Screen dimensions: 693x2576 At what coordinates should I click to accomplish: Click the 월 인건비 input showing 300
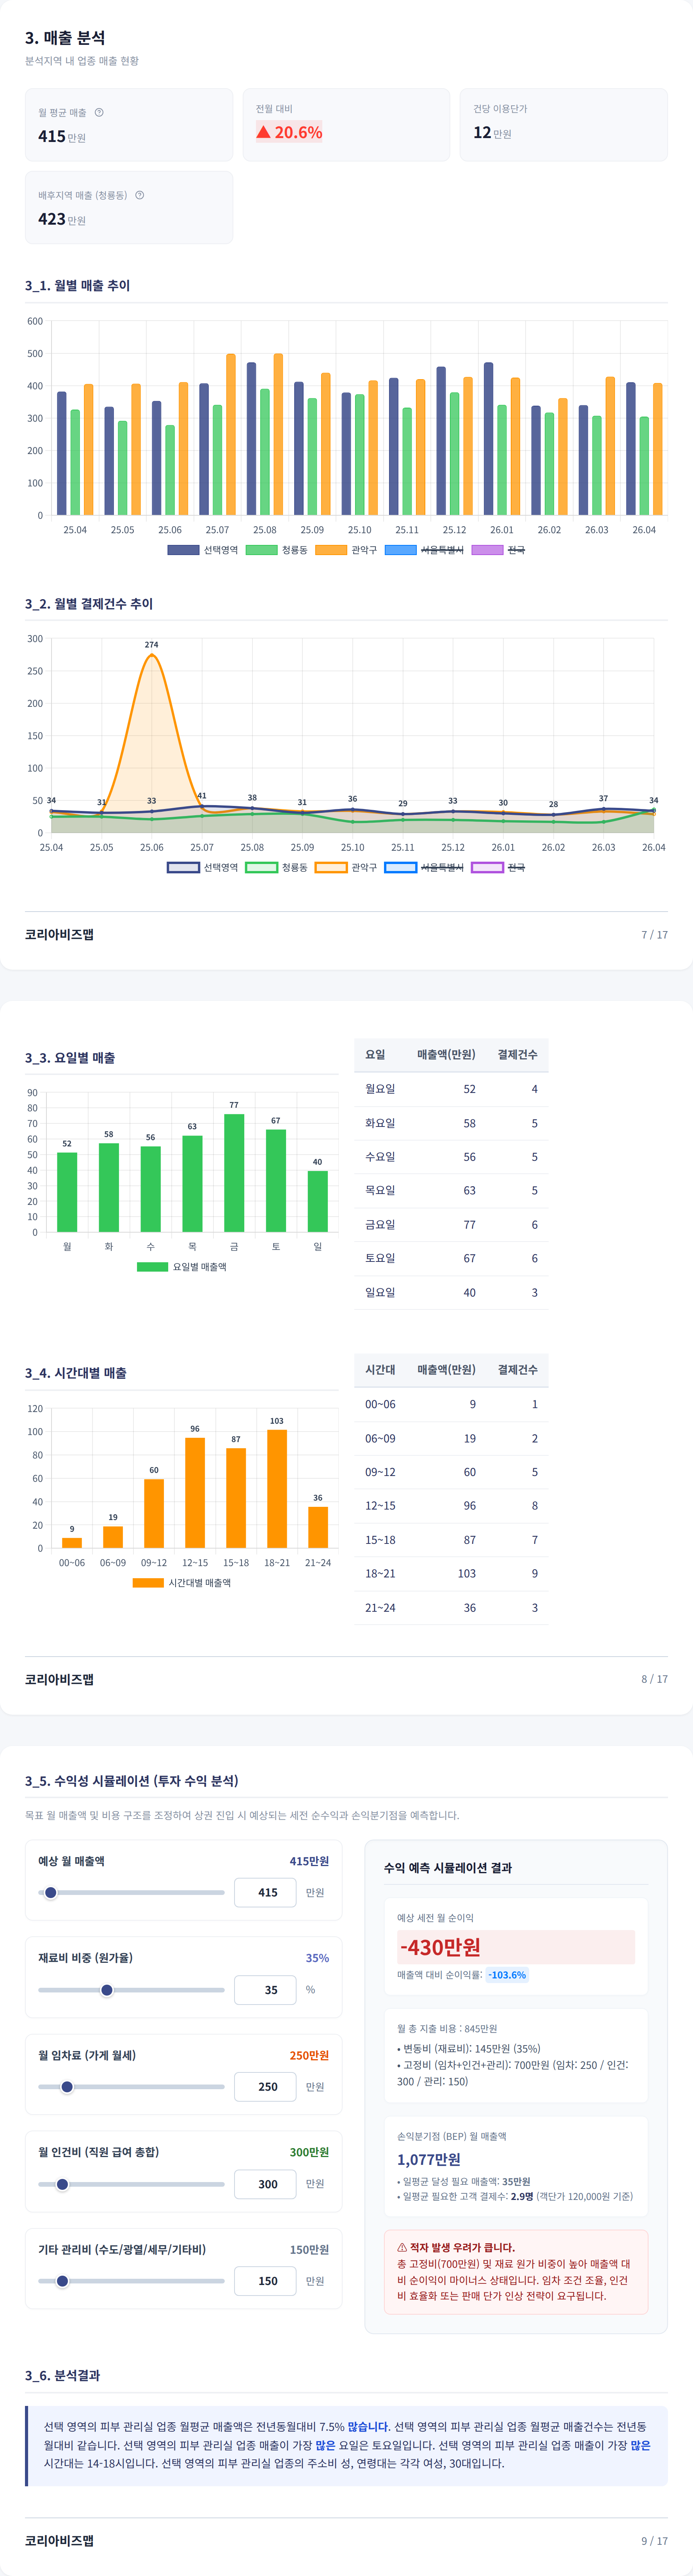[x=265, y=2184]
